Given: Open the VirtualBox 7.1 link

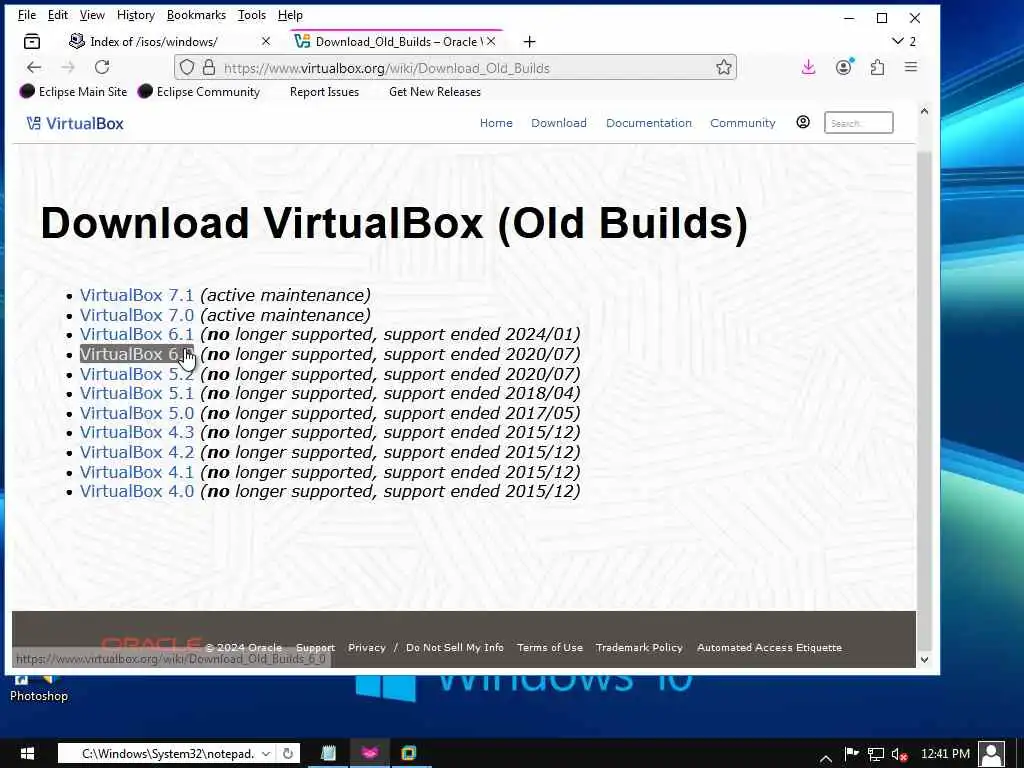Looking at the screenshot, I should 136,295.
